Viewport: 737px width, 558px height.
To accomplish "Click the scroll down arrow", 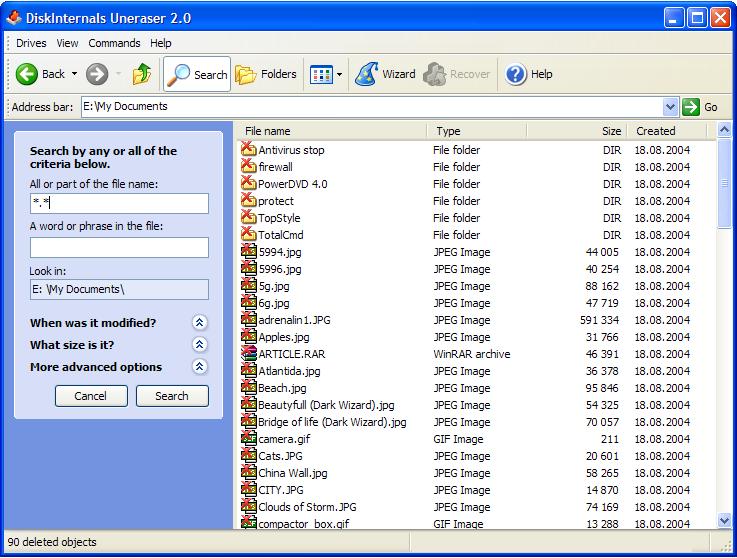I will pyautogui.click(x=724, y=520).
